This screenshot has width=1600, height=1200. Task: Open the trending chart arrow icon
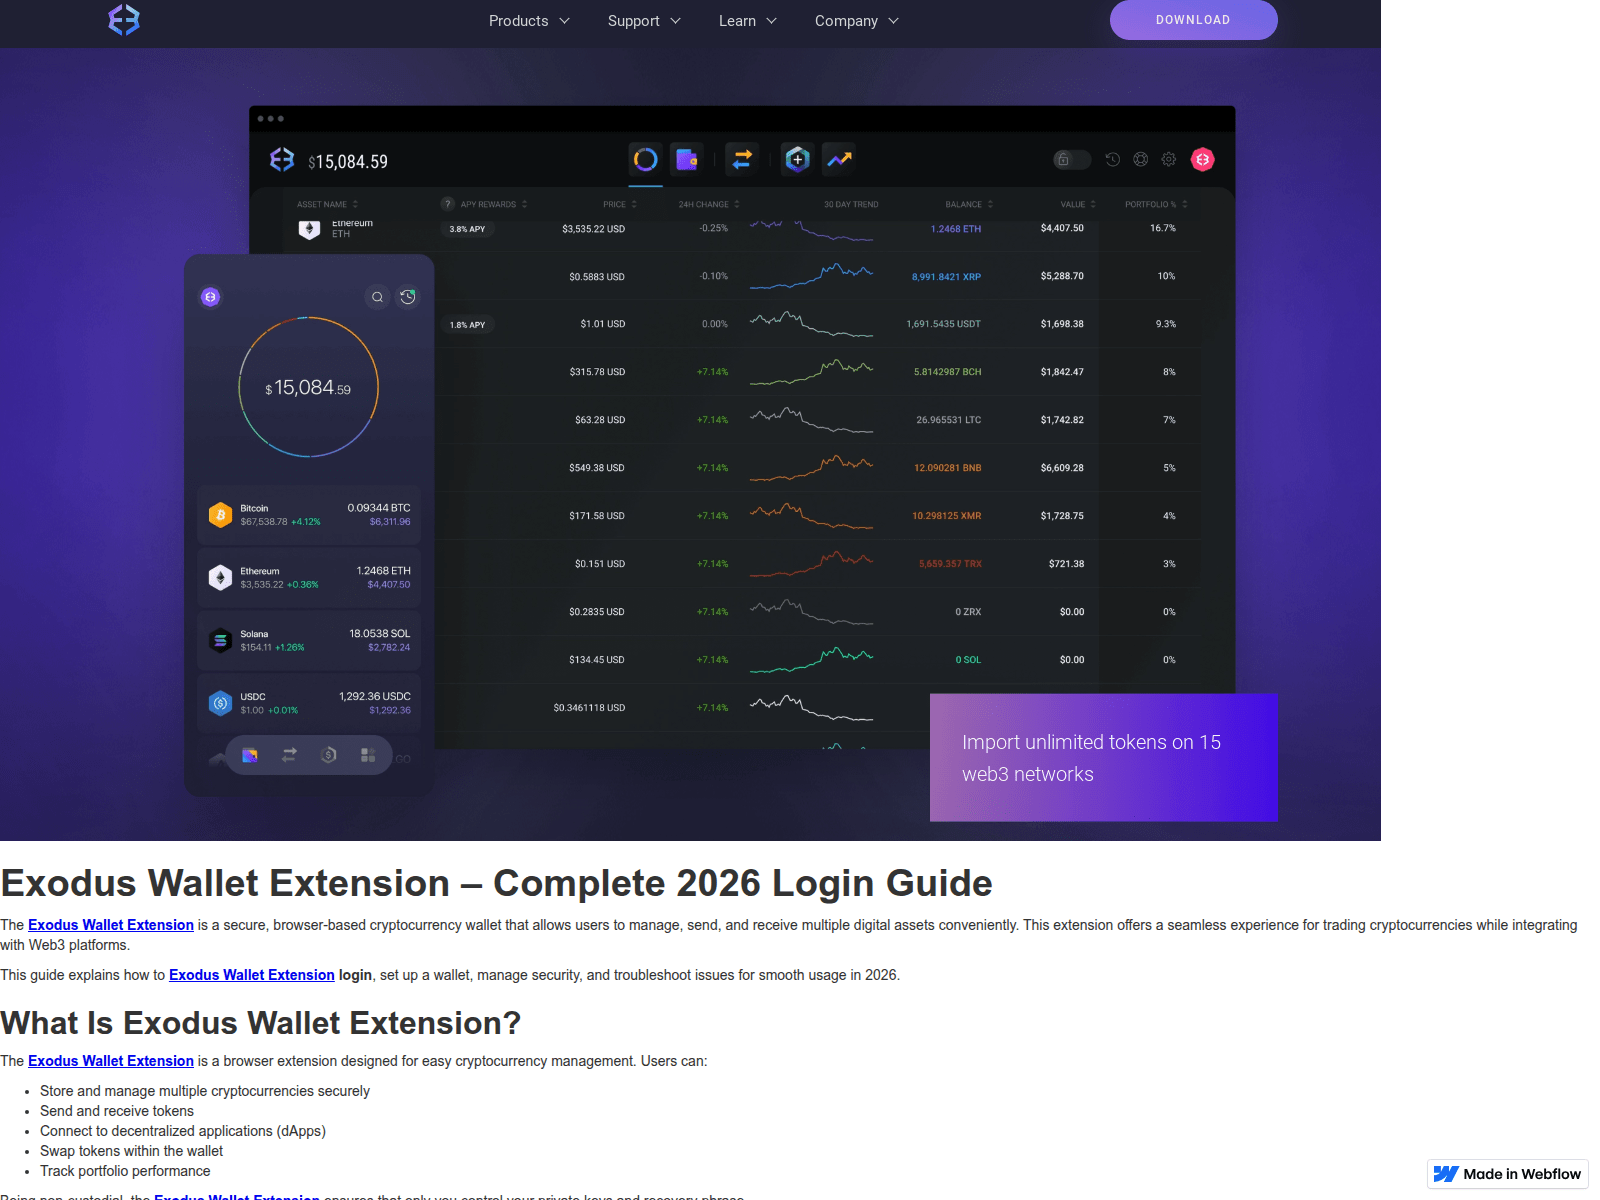[839, 159]
